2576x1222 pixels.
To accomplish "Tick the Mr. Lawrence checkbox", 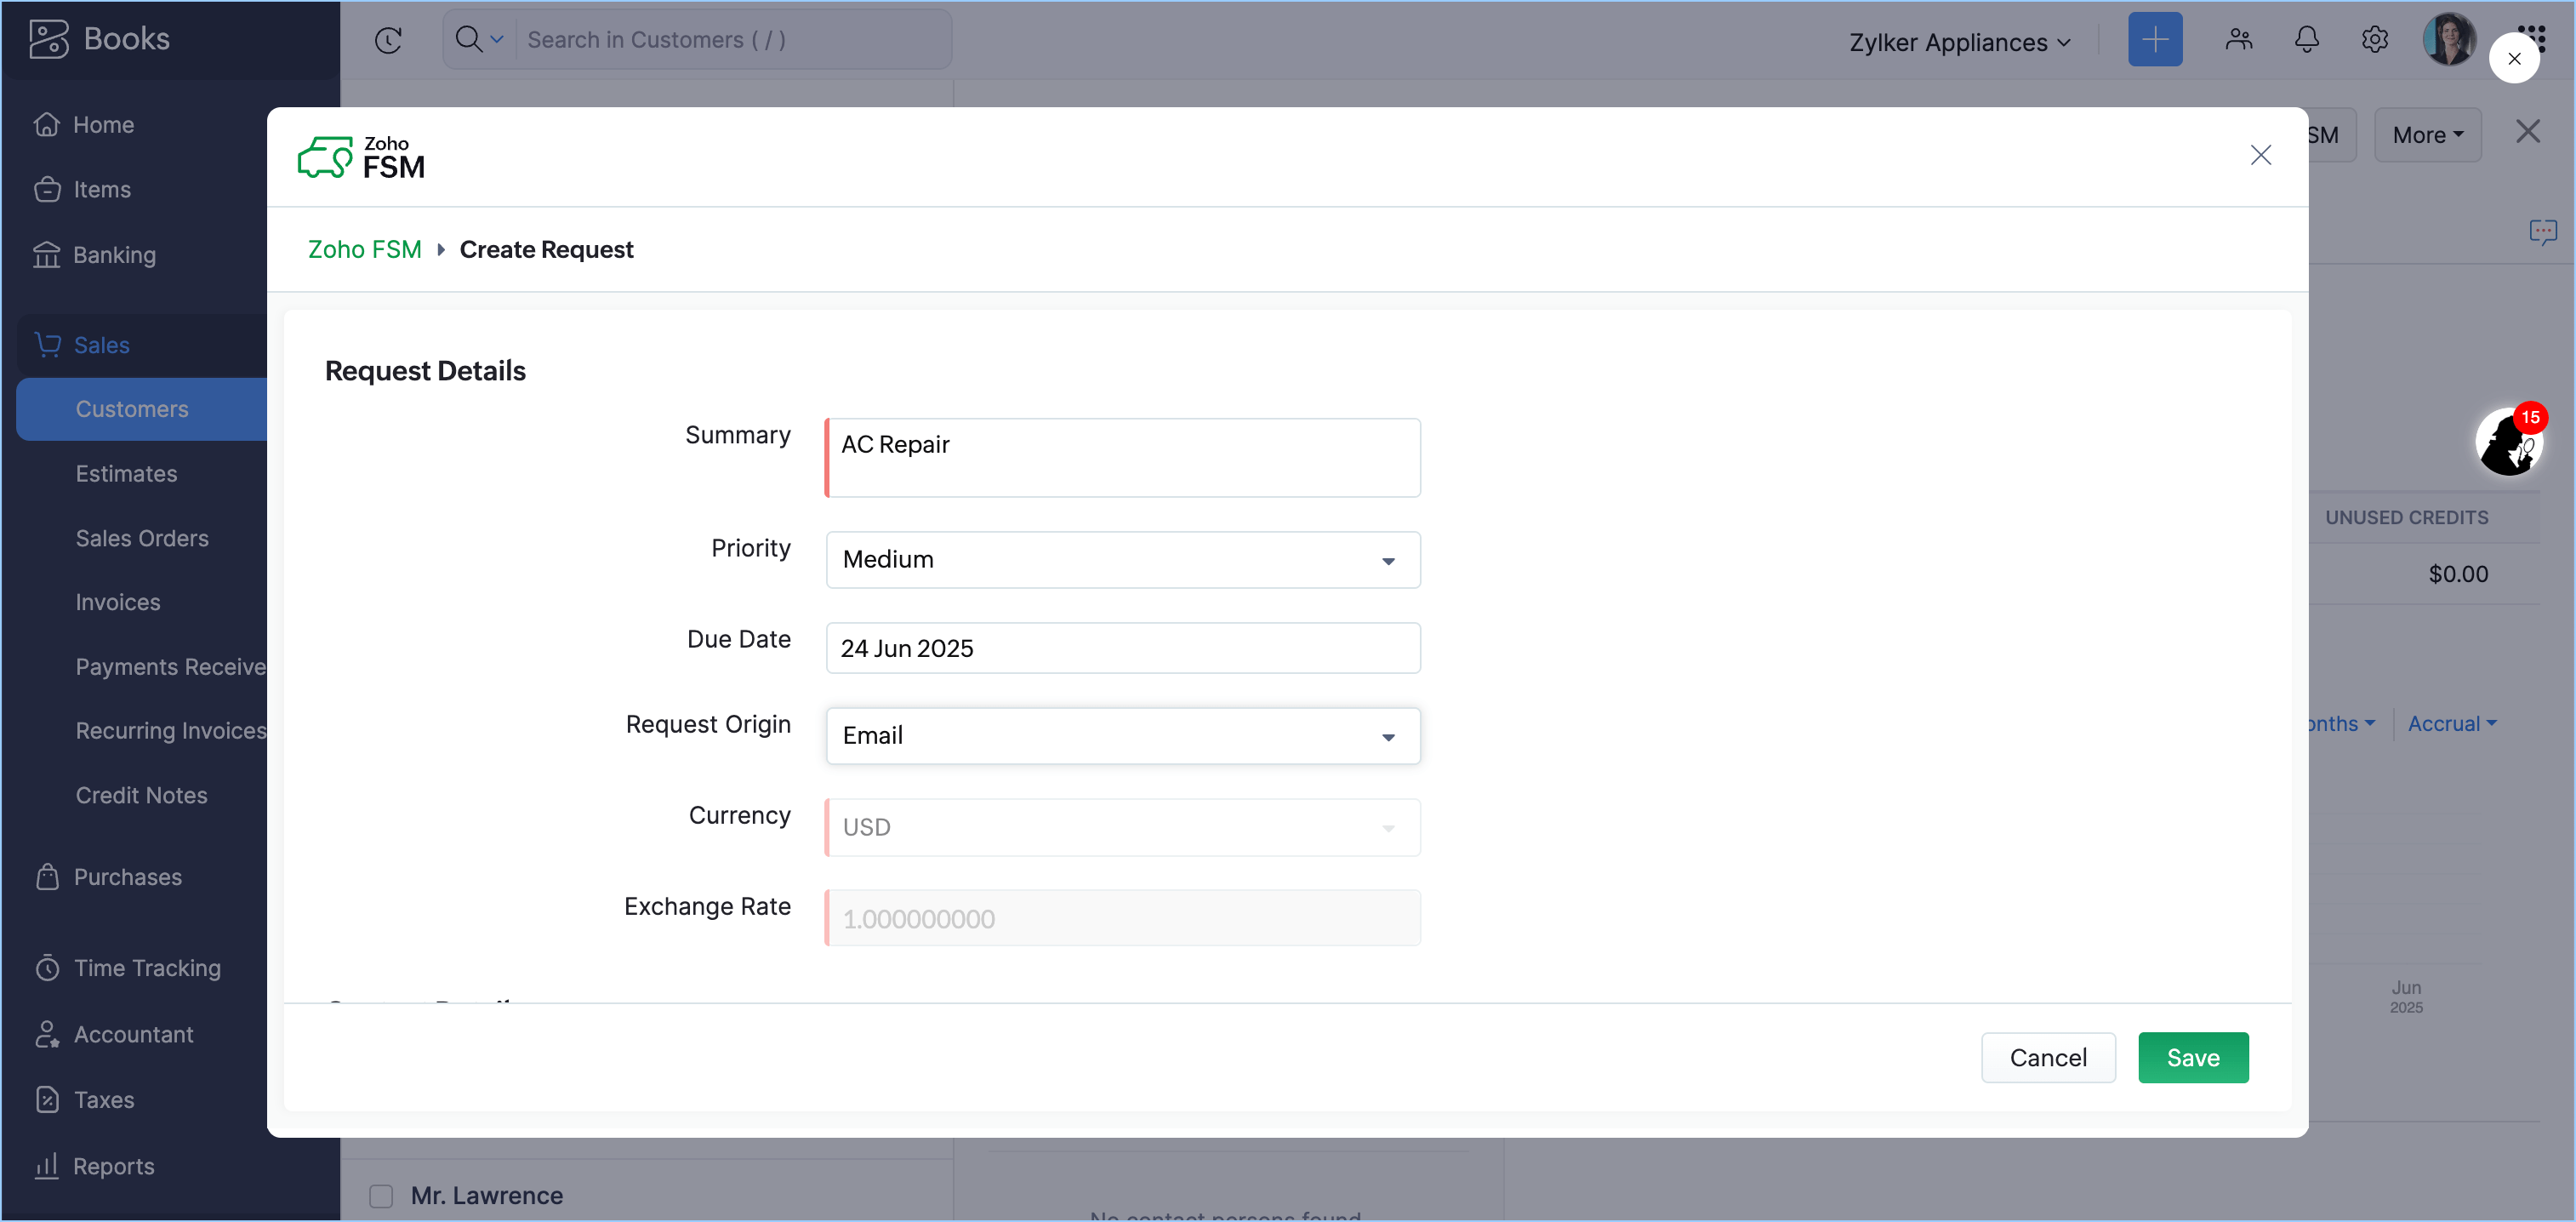I will (381, 1195).
